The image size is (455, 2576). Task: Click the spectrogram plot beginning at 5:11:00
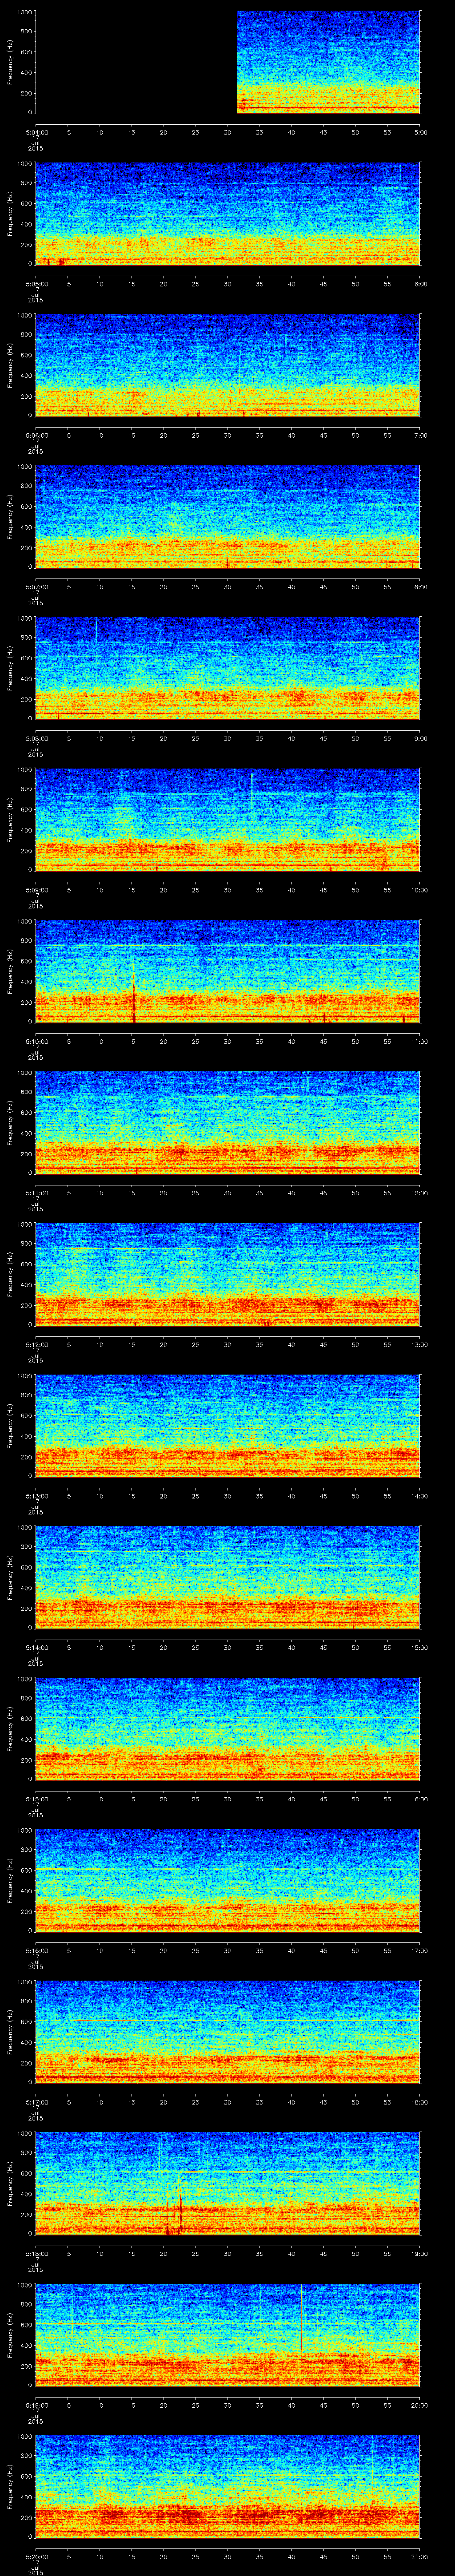[x=228, y=1123]
